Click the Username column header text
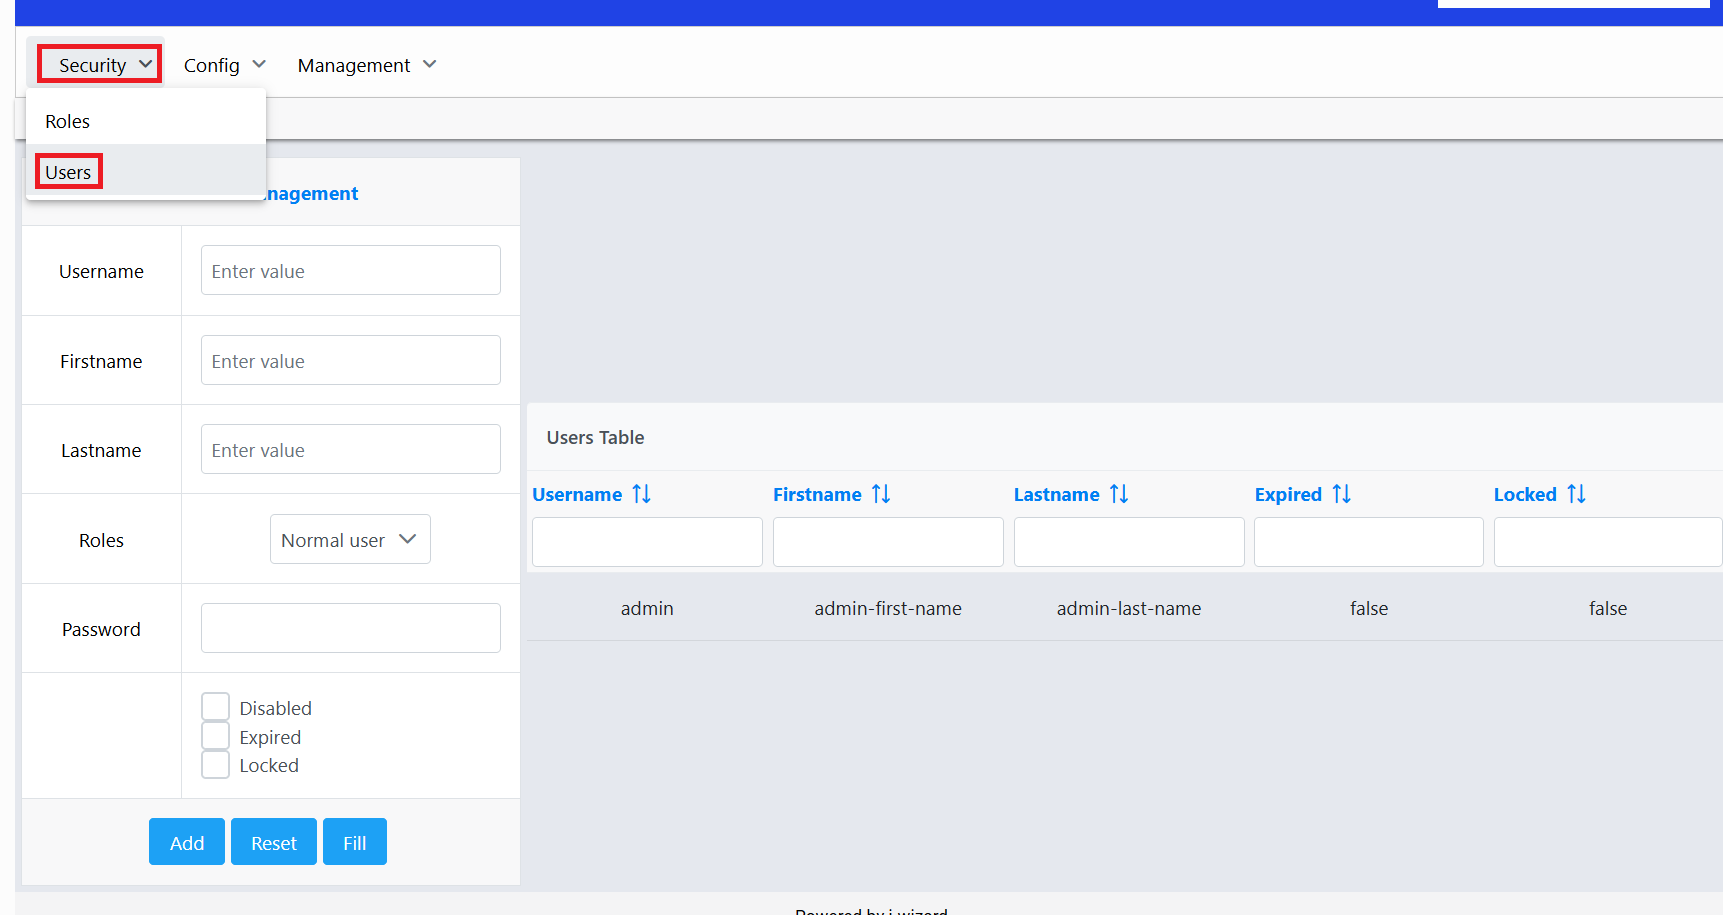 coord(577,494)
